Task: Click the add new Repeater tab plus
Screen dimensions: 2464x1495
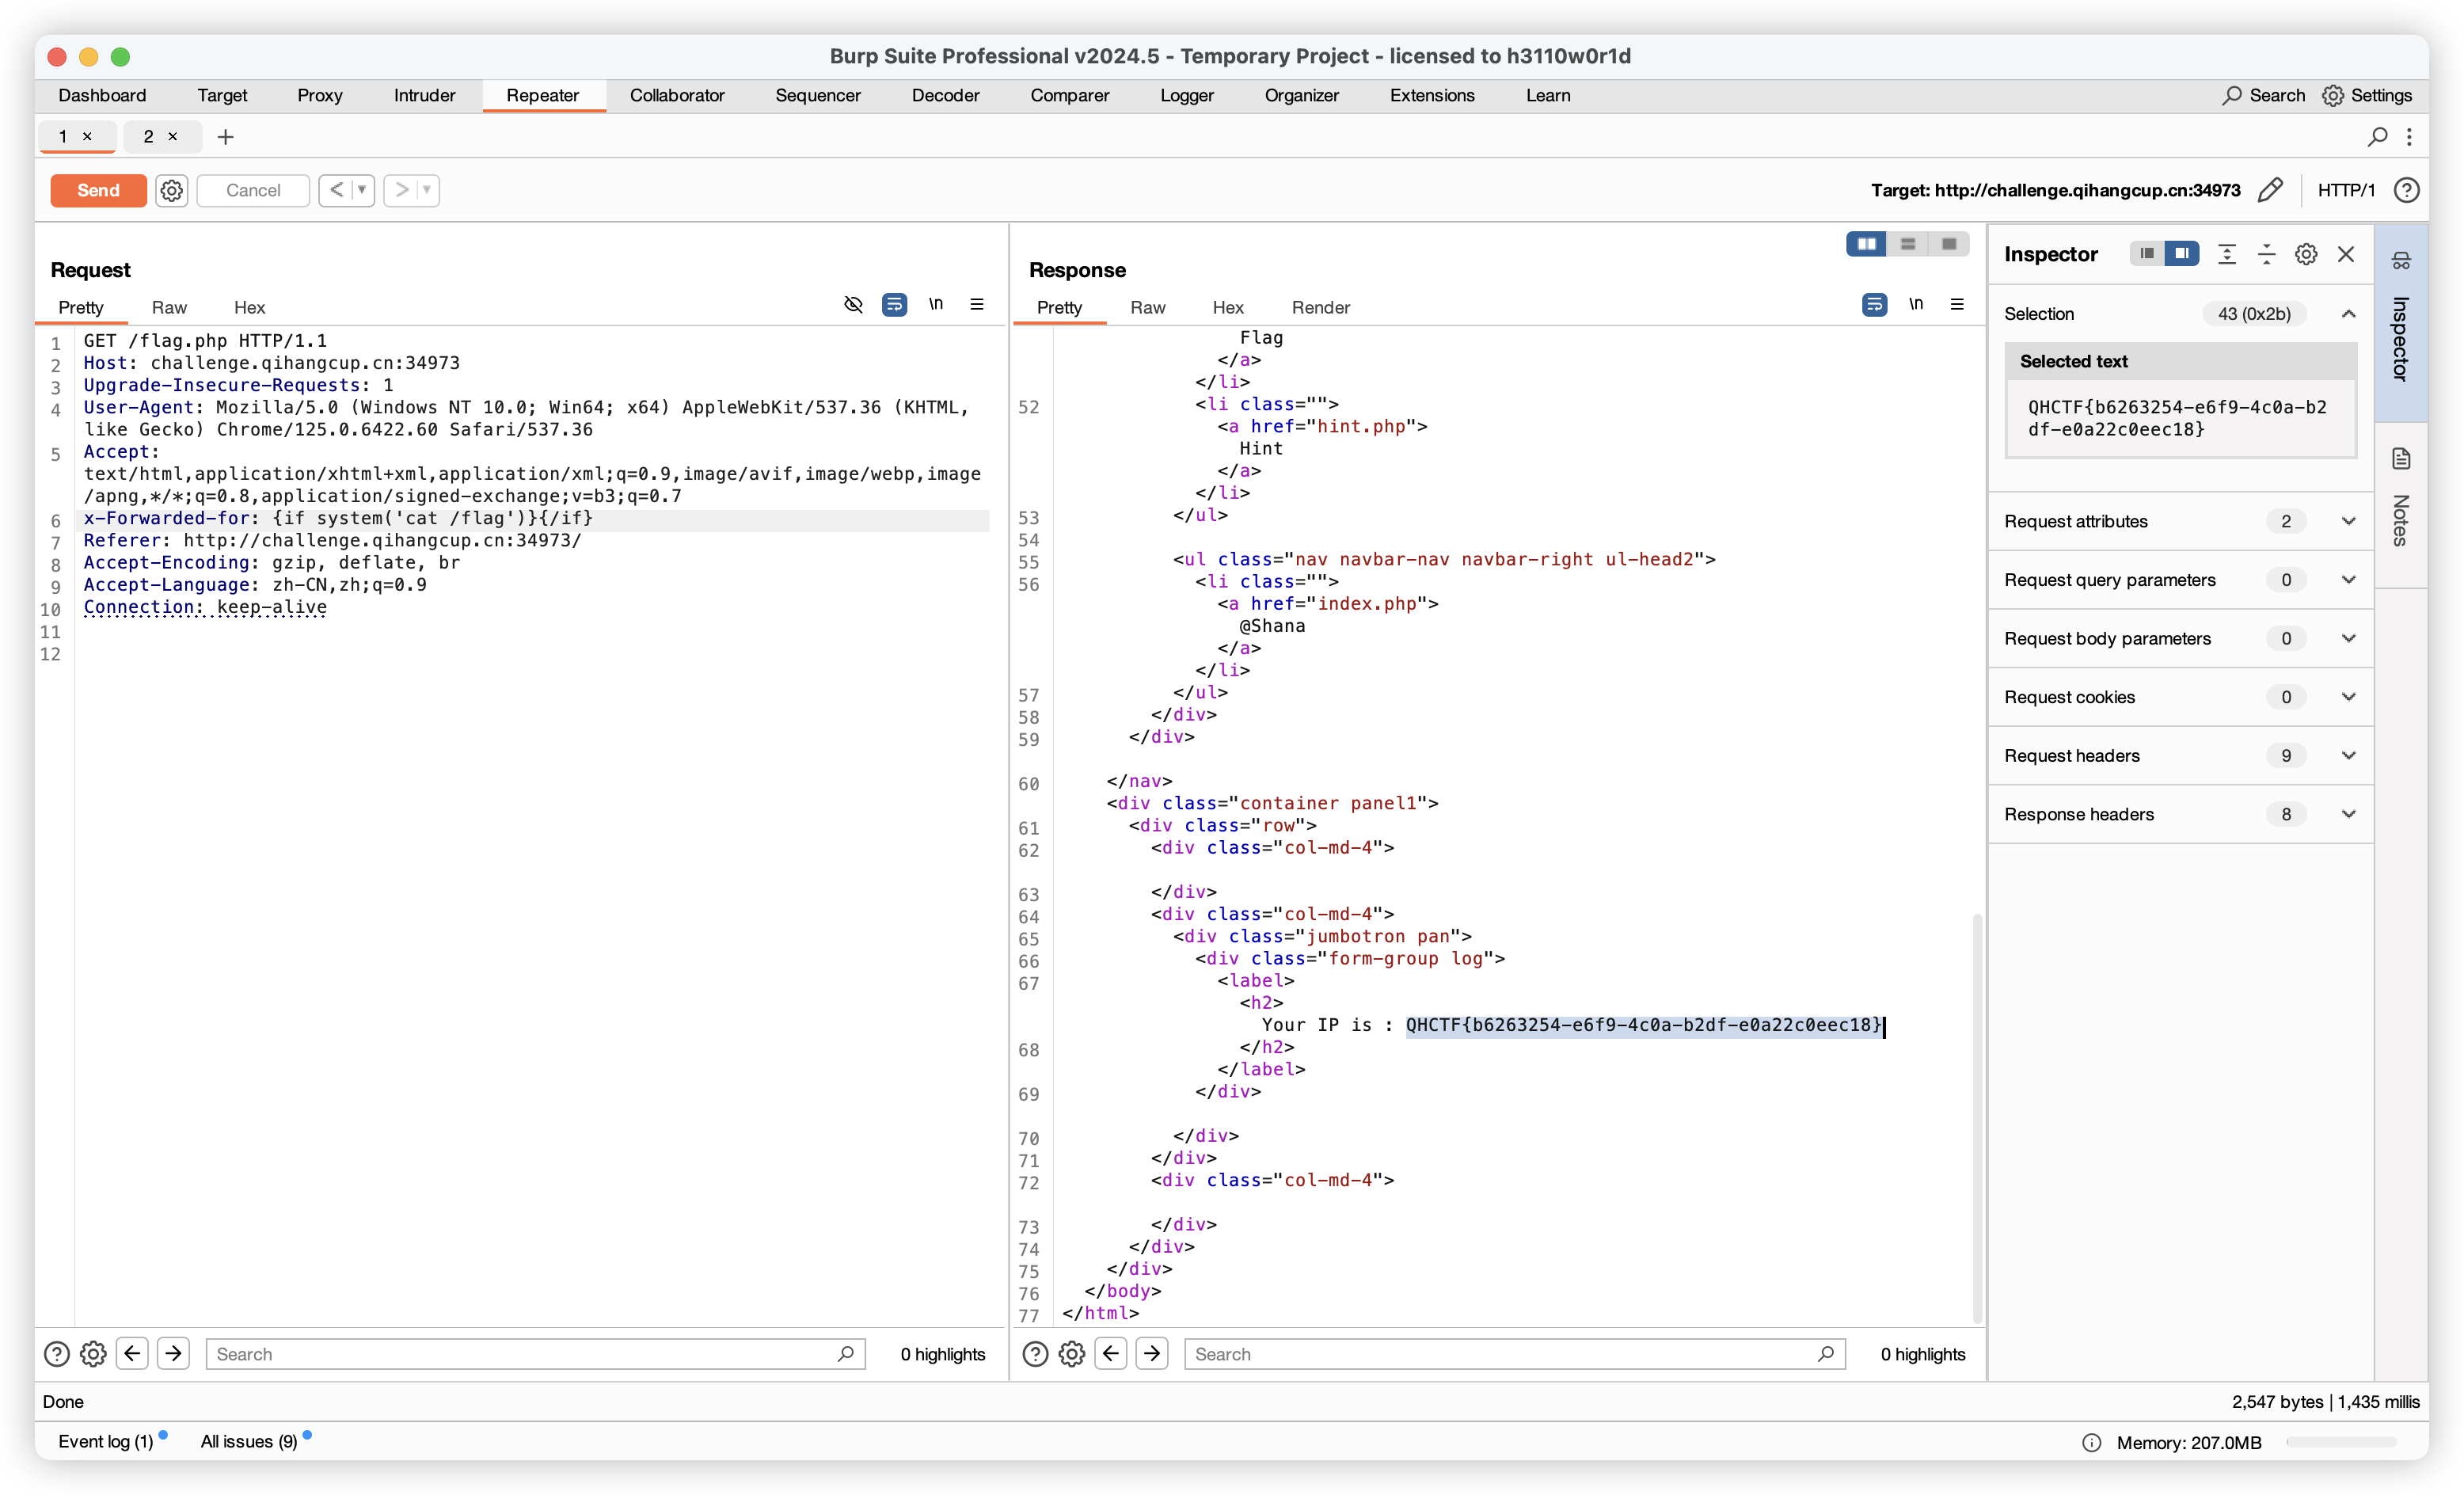Action: click(x=225, y=137)
